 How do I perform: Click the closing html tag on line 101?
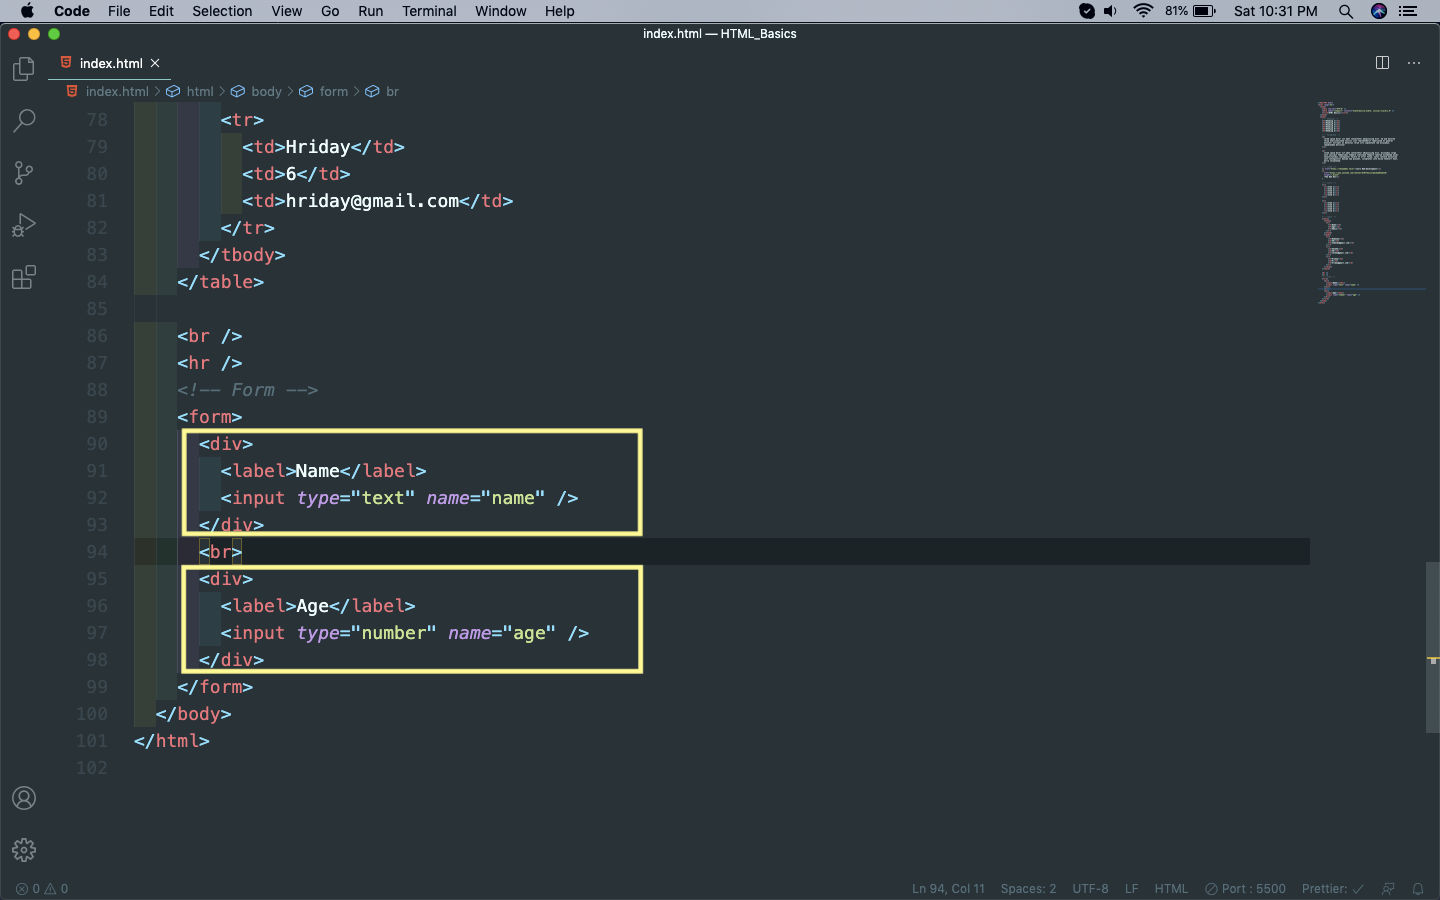pos(172,741)
